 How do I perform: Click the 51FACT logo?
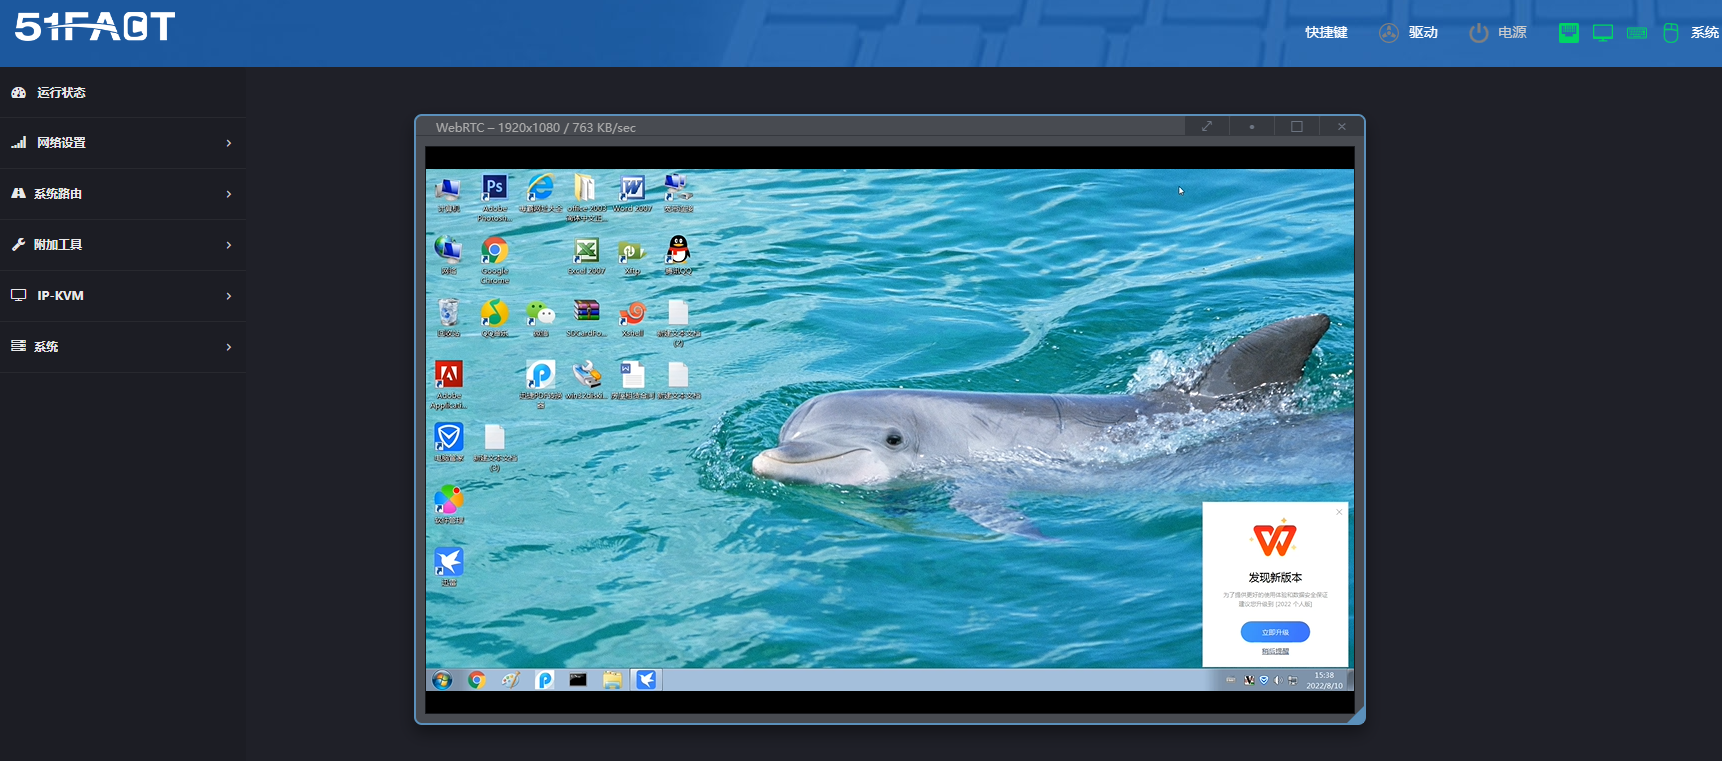point(95,27)
